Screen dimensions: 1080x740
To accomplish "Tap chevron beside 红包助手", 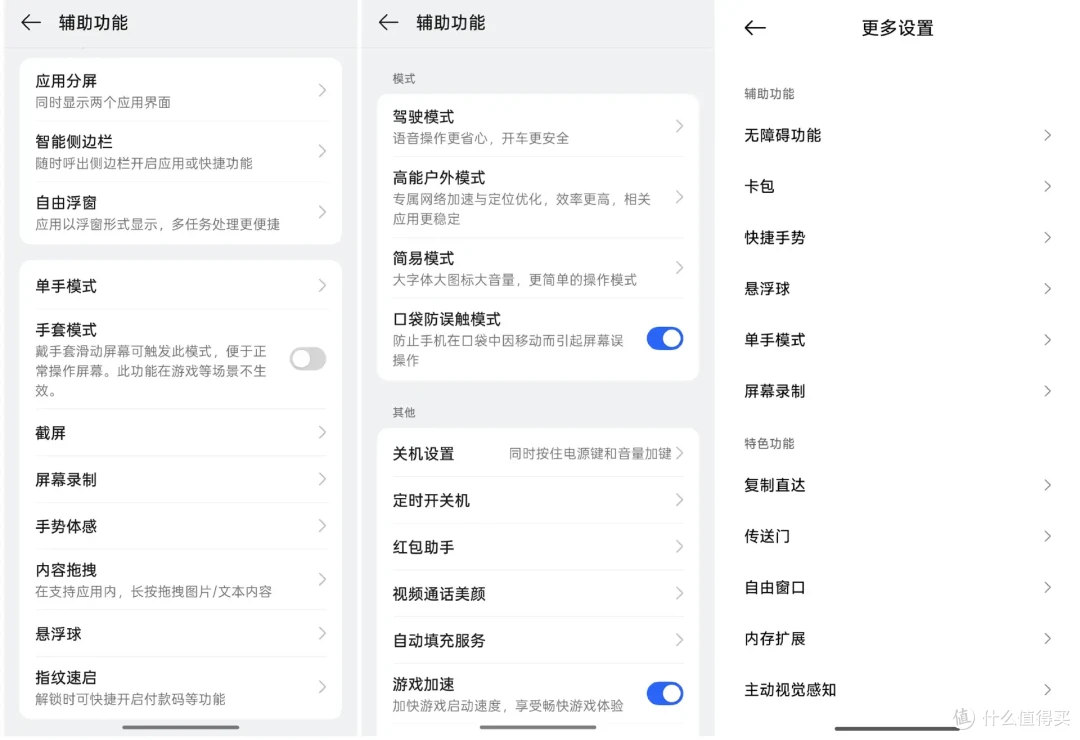I will pos(679,547).
